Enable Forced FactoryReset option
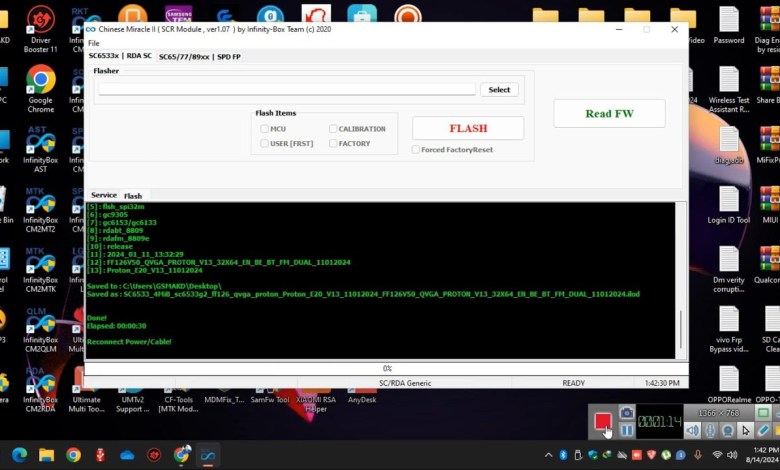The width and height of the screenshot is (780, 470). pos(415,150)
